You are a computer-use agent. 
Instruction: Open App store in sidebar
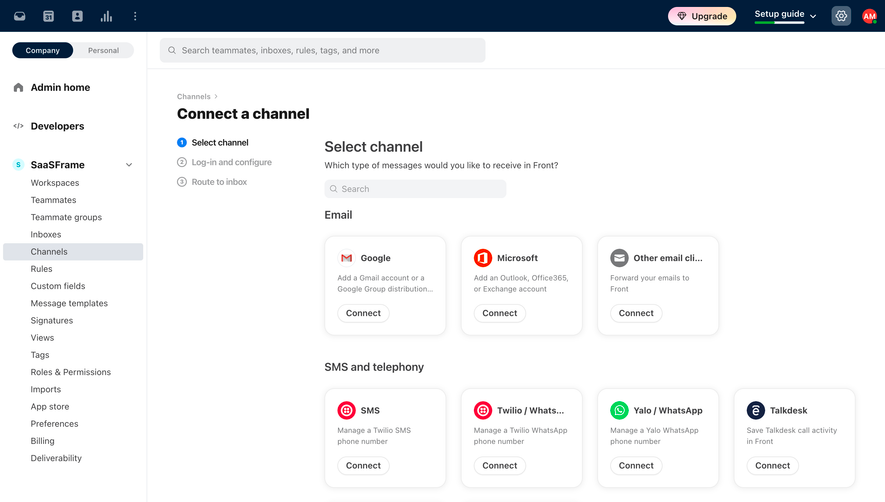[x=50, y=407]
